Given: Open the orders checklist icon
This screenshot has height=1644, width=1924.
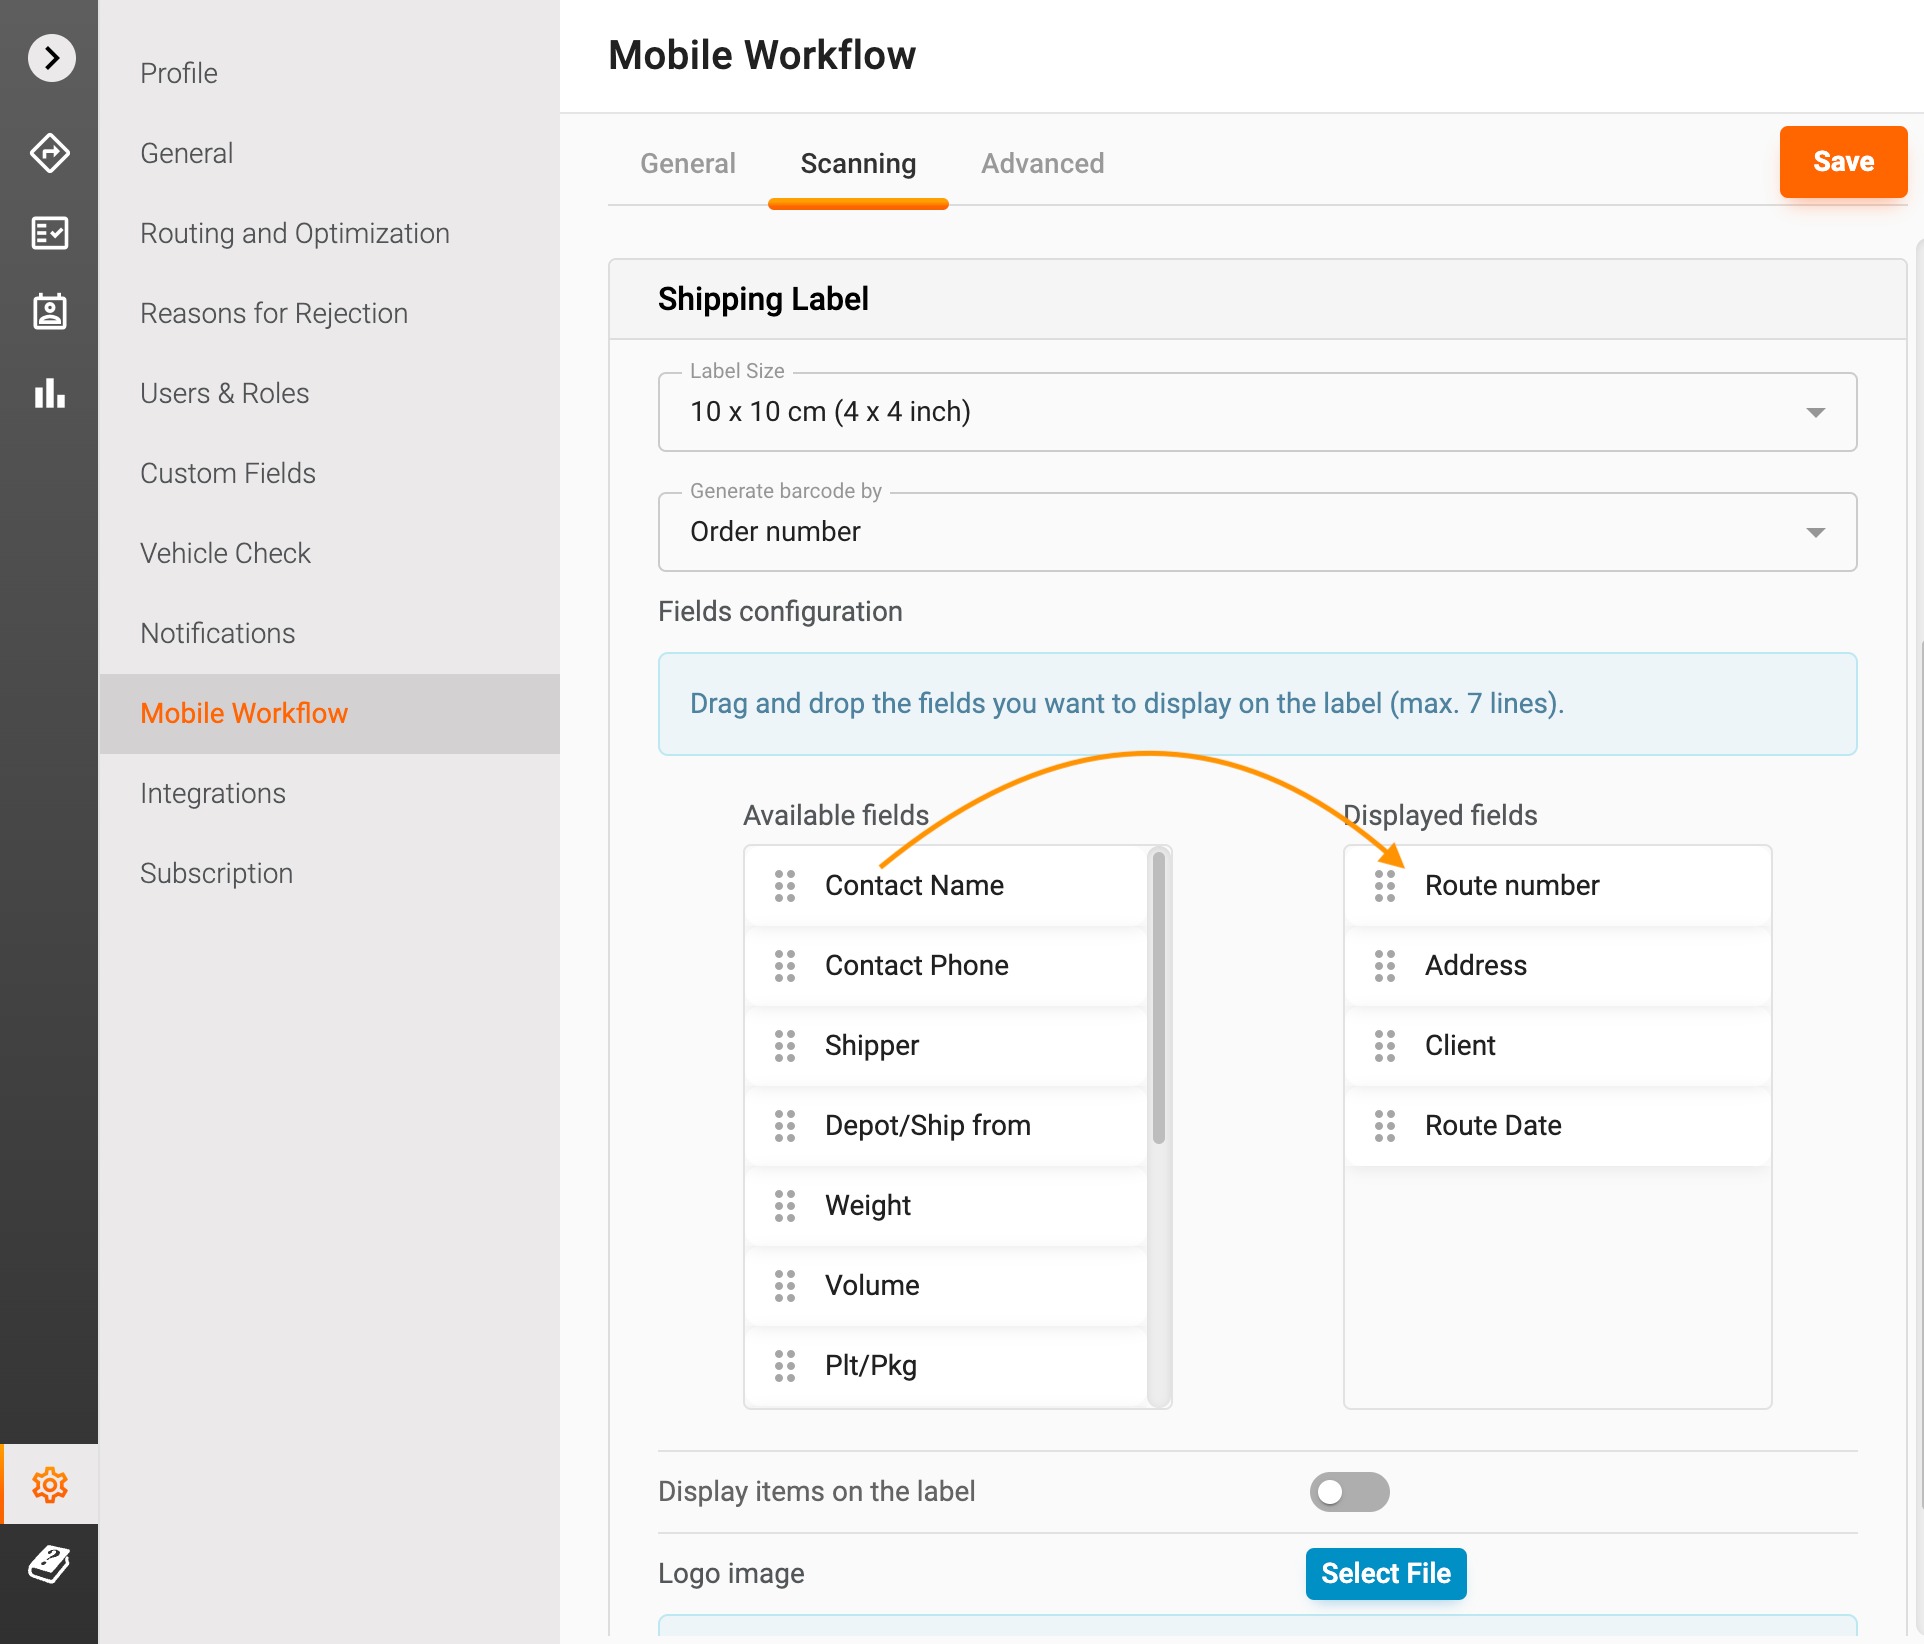Looking at the screenshot, I should coord(49,233).
